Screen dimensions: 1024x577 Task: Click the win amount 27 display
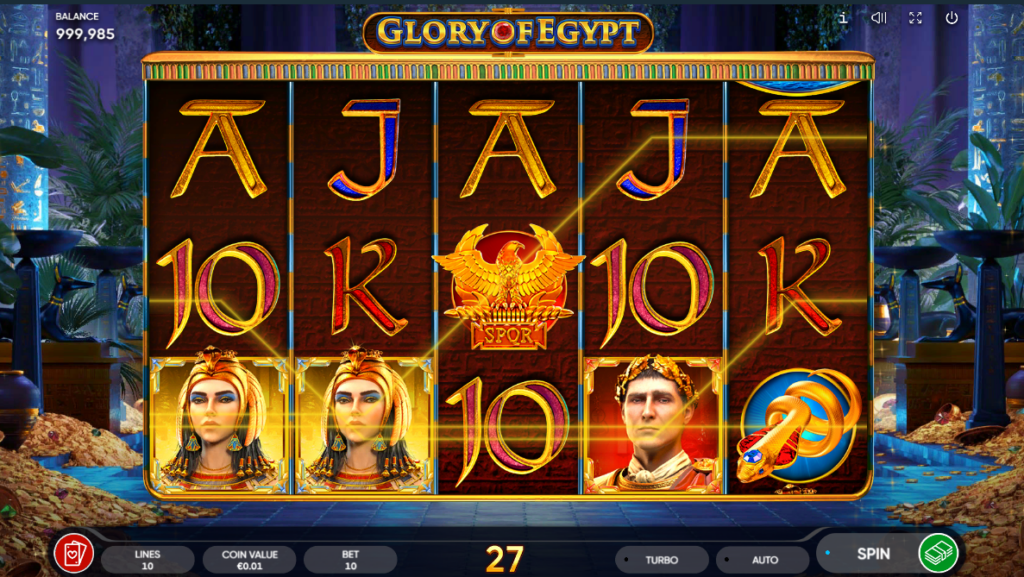pyautogui.click(x=504, y=559)
